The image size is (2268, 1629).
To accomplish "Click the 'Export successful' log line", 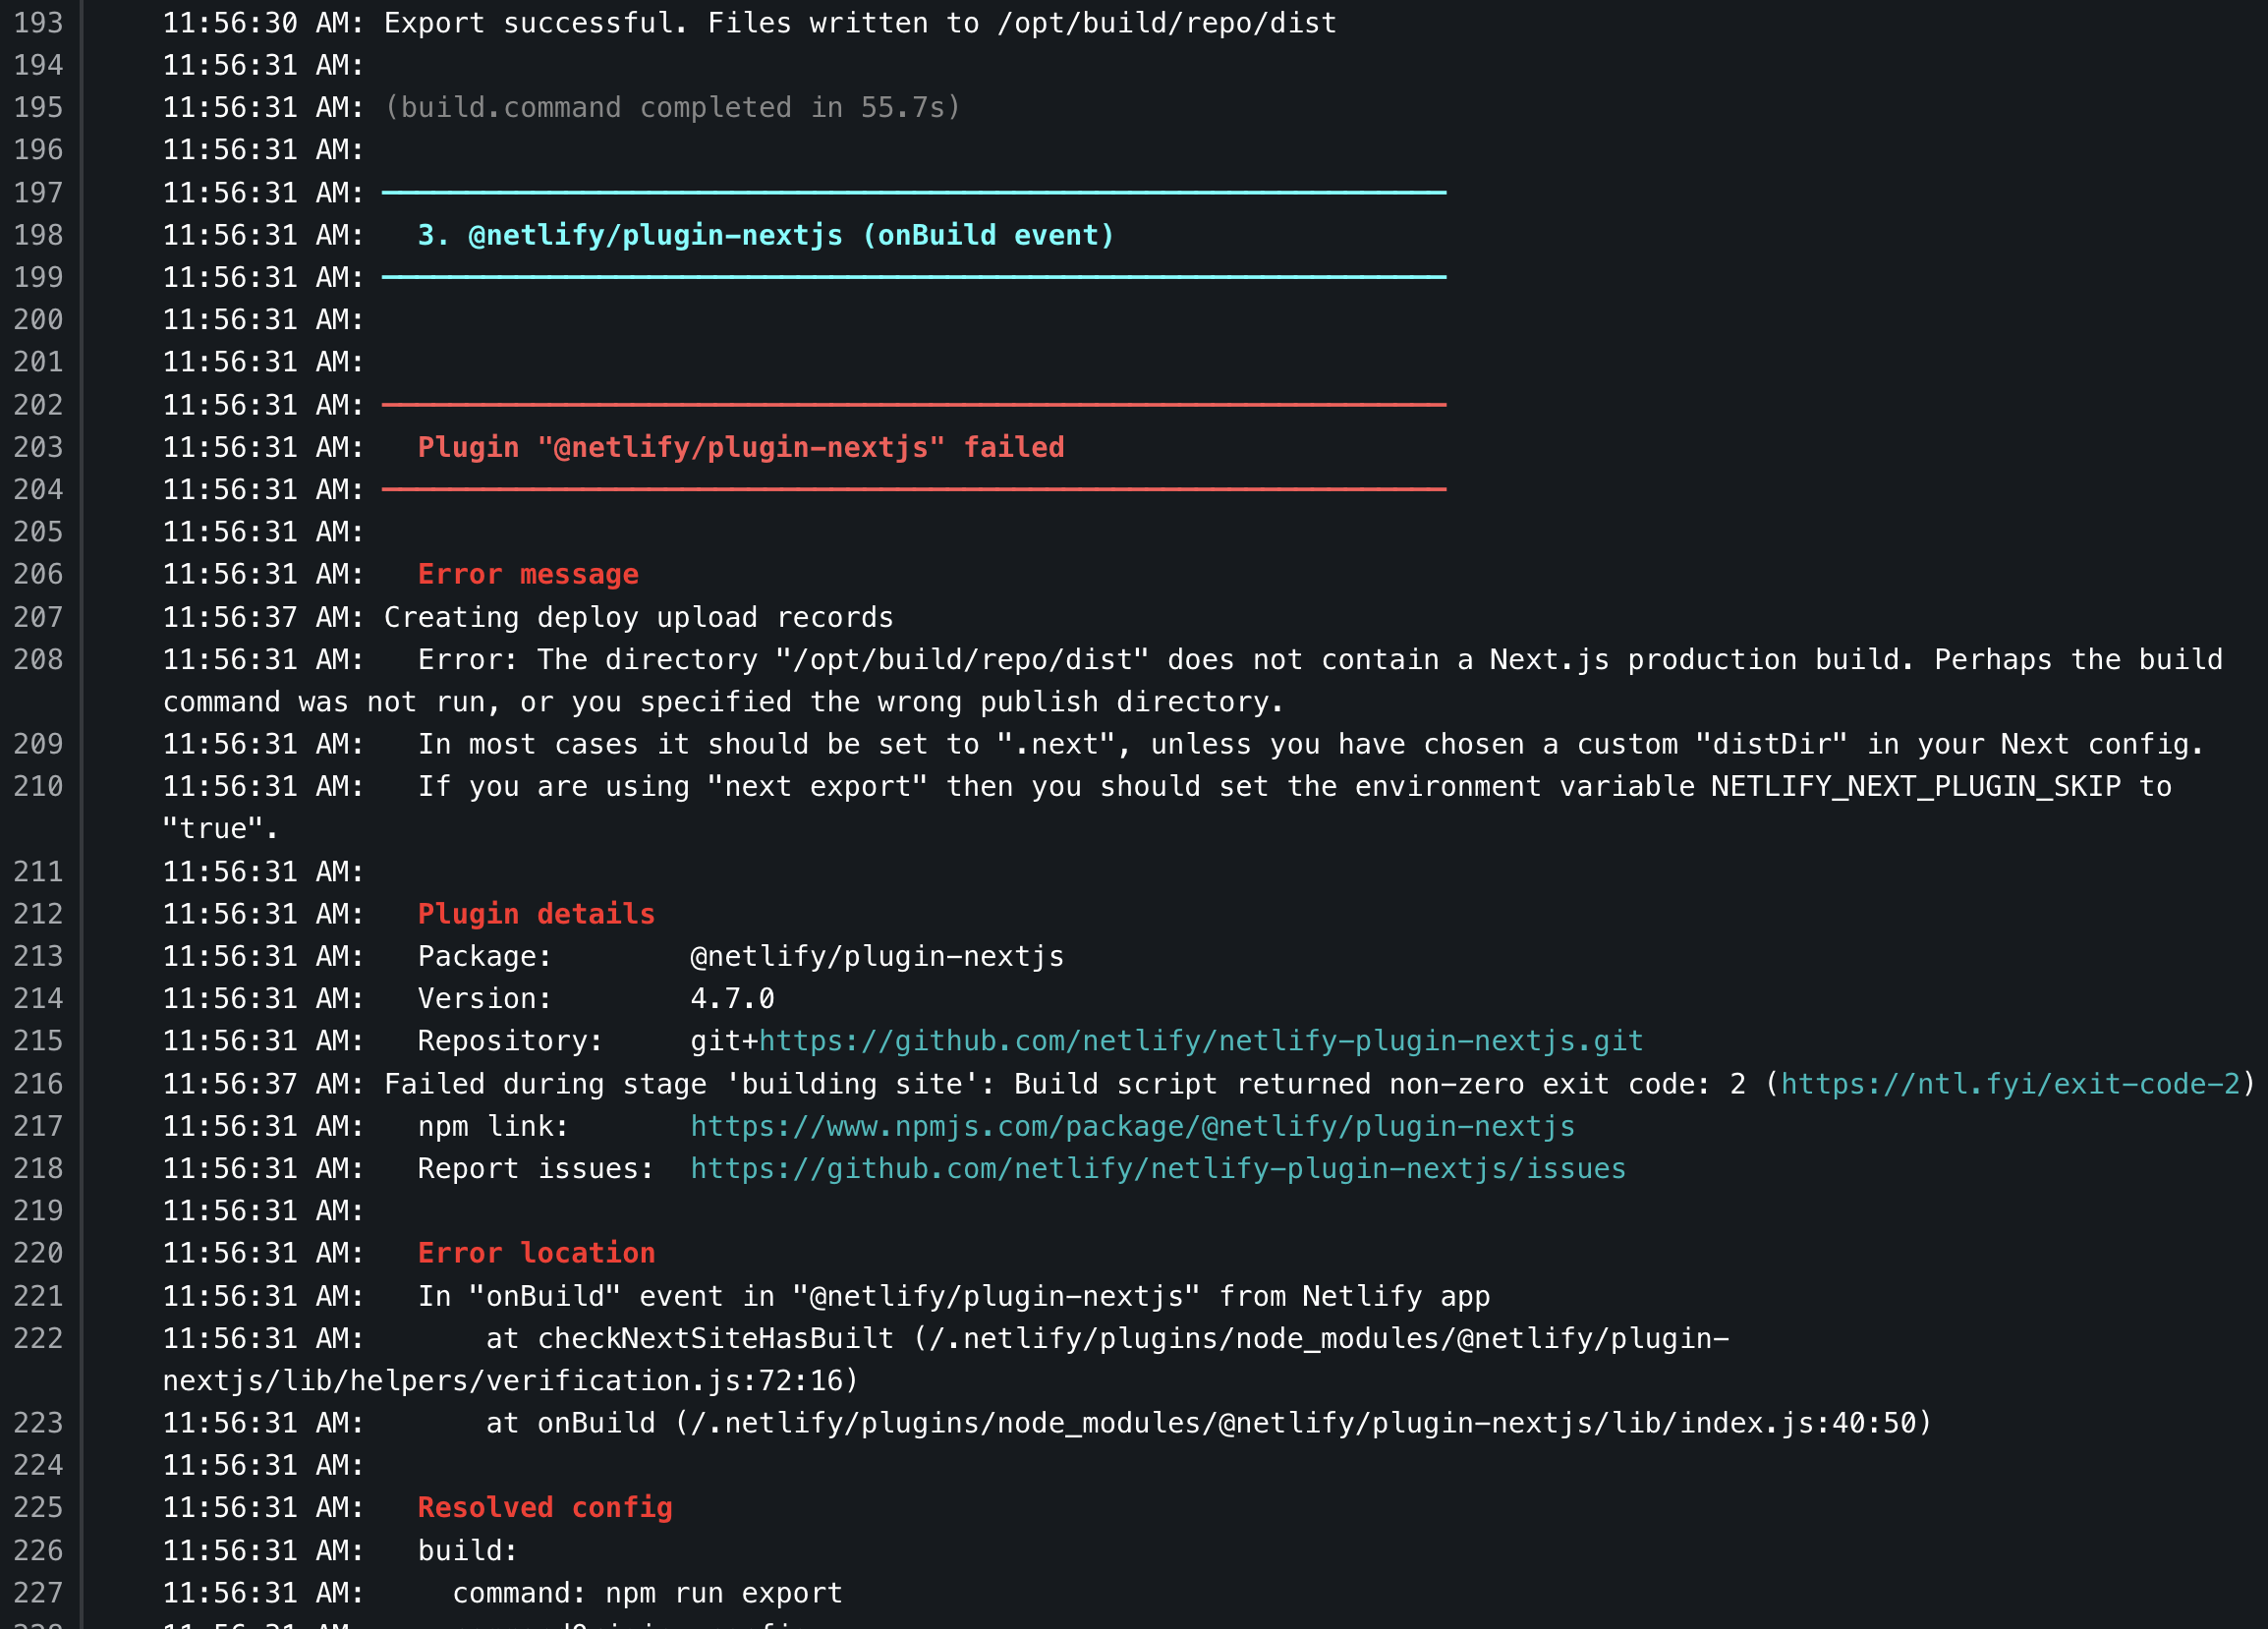I will (860, 23).
